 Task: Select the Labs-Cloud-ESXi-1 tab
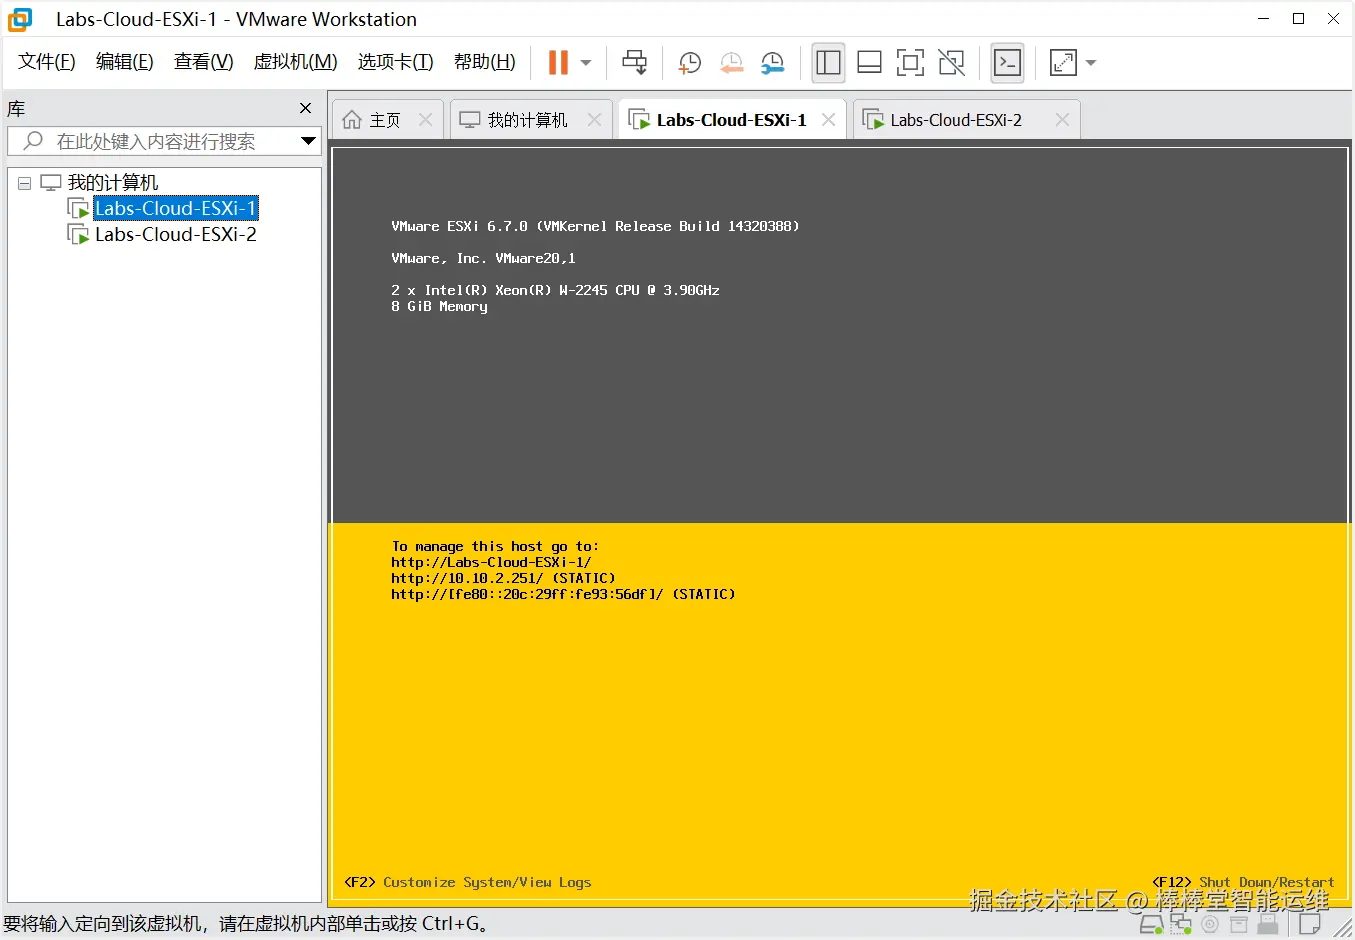pos(731,120)
